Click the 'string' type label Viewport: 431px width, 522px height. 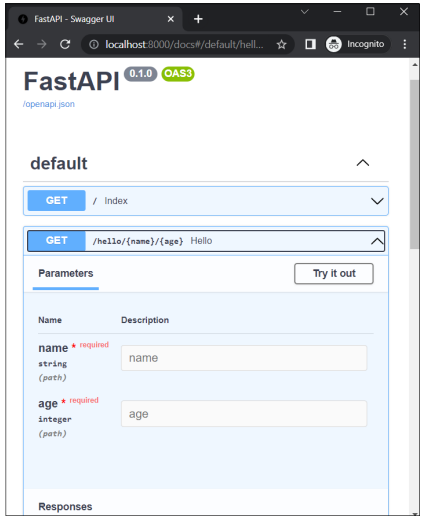53,364
